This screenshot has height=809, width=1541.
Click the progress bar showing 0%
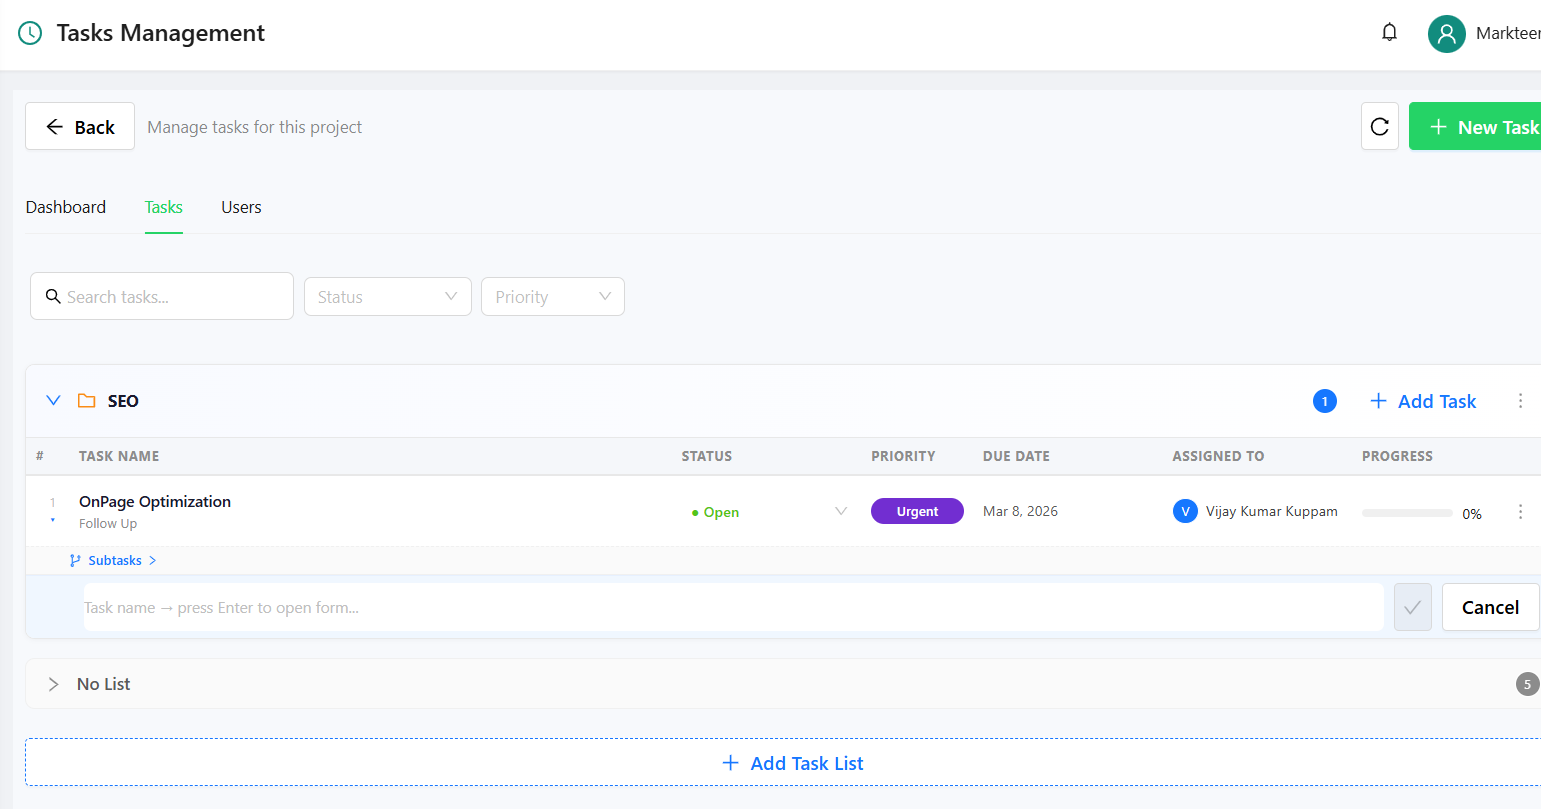click(1407, 512)
